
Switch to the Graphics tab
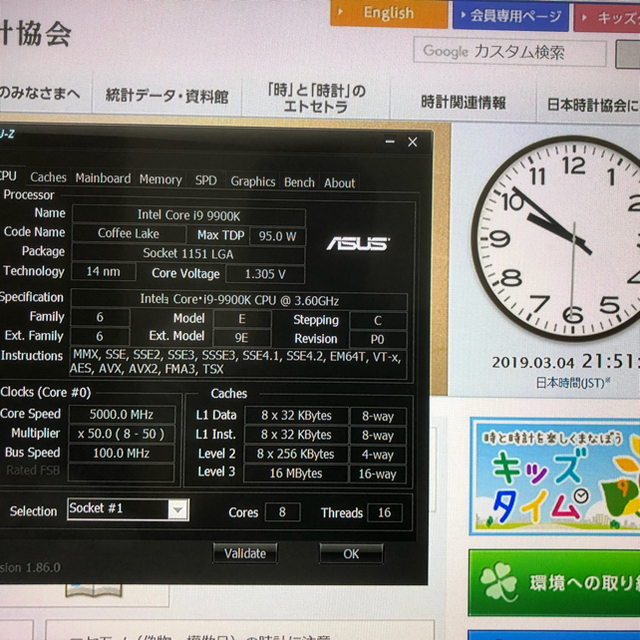[x=253, y=182]
